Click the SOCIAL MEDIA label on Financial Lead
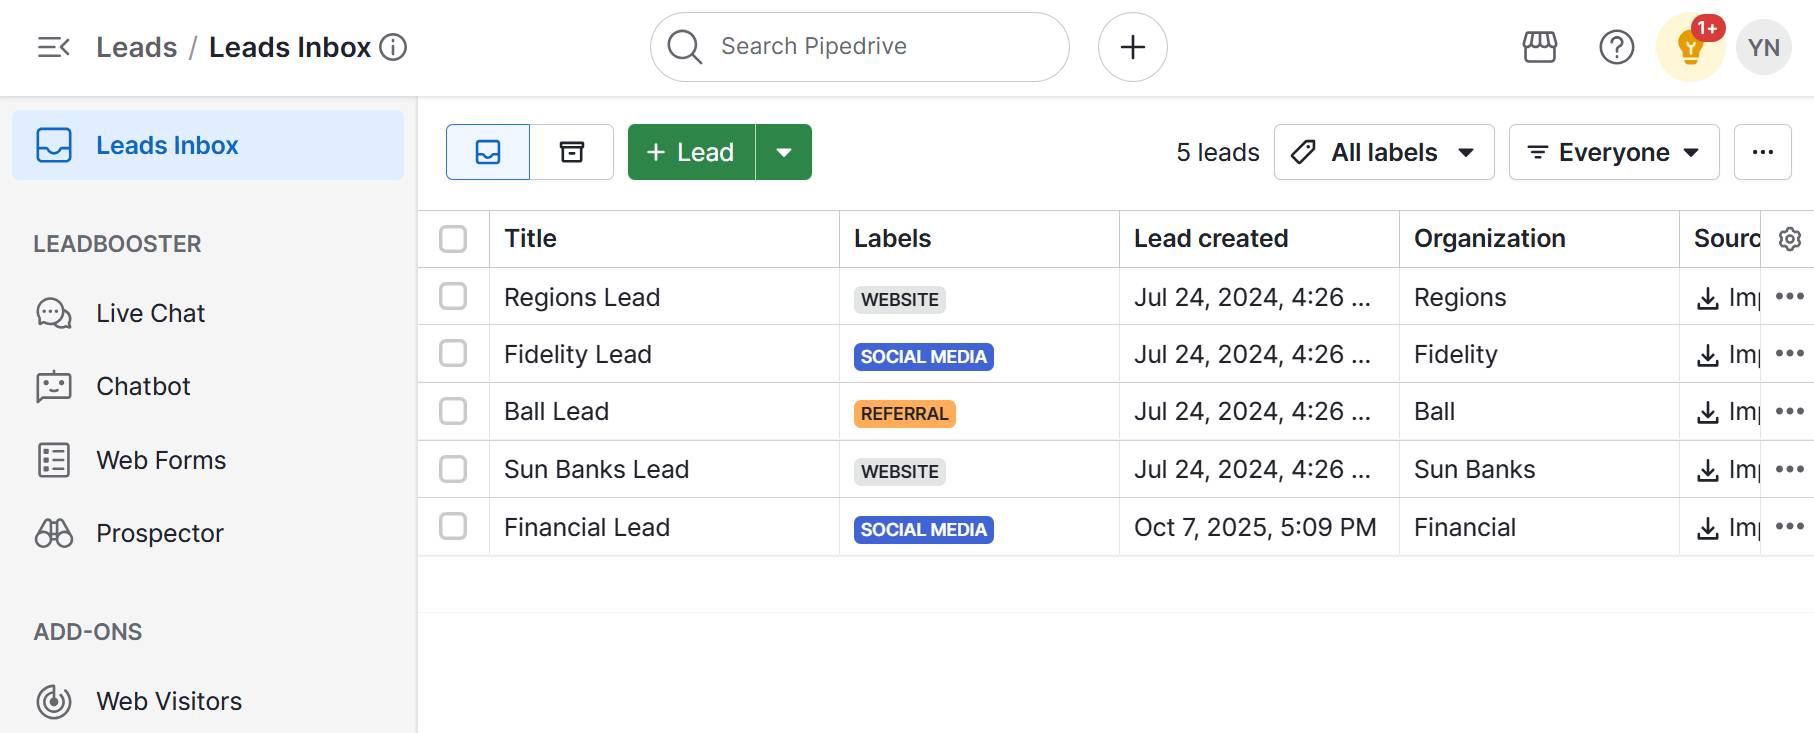 924,529
